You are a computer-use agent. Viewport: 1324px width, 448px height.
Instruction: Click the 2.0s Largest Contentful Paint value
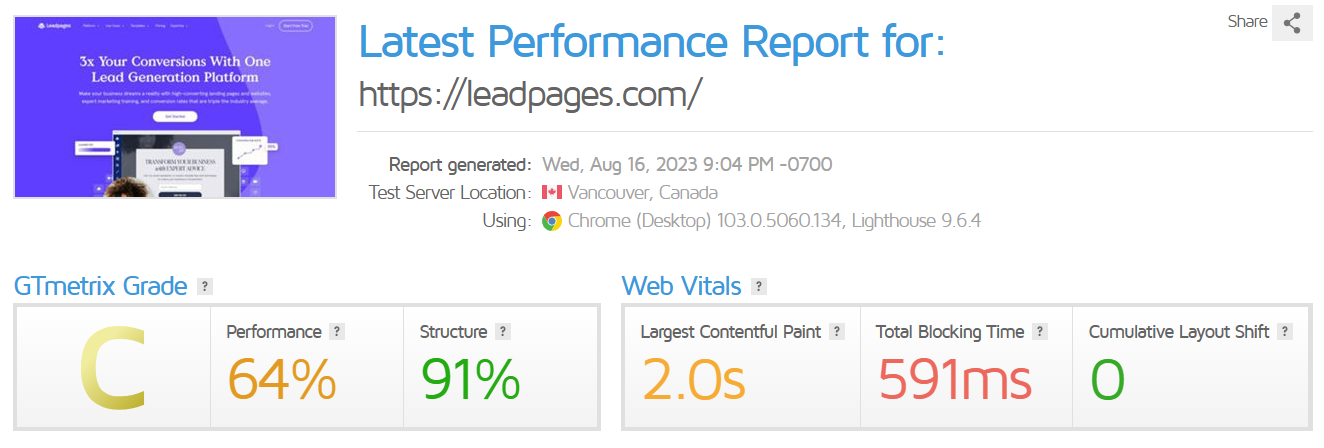point(693,380)
